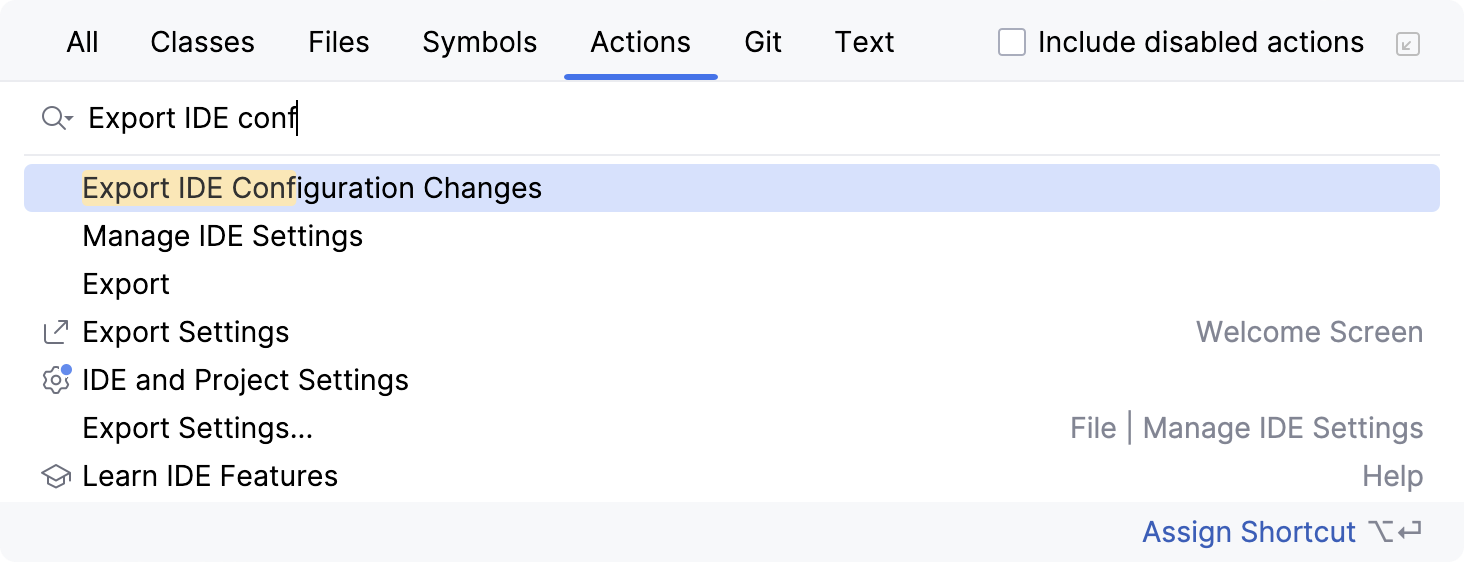Select the Learn IDE Features result
The height and width of the screenshot is (562, 1464).
click(210, 477)
